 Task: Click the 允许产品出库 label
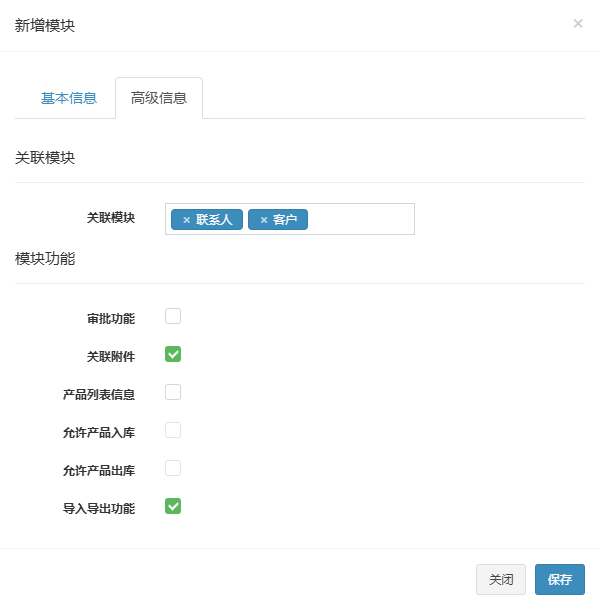click(99, 471)
